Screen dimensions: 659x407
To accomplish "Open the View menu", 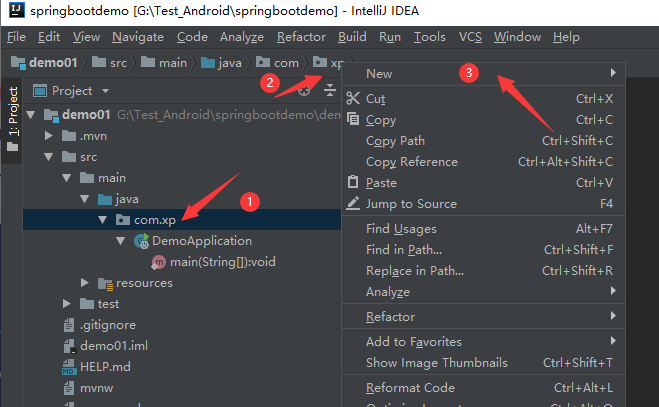I will coord(86,37).
